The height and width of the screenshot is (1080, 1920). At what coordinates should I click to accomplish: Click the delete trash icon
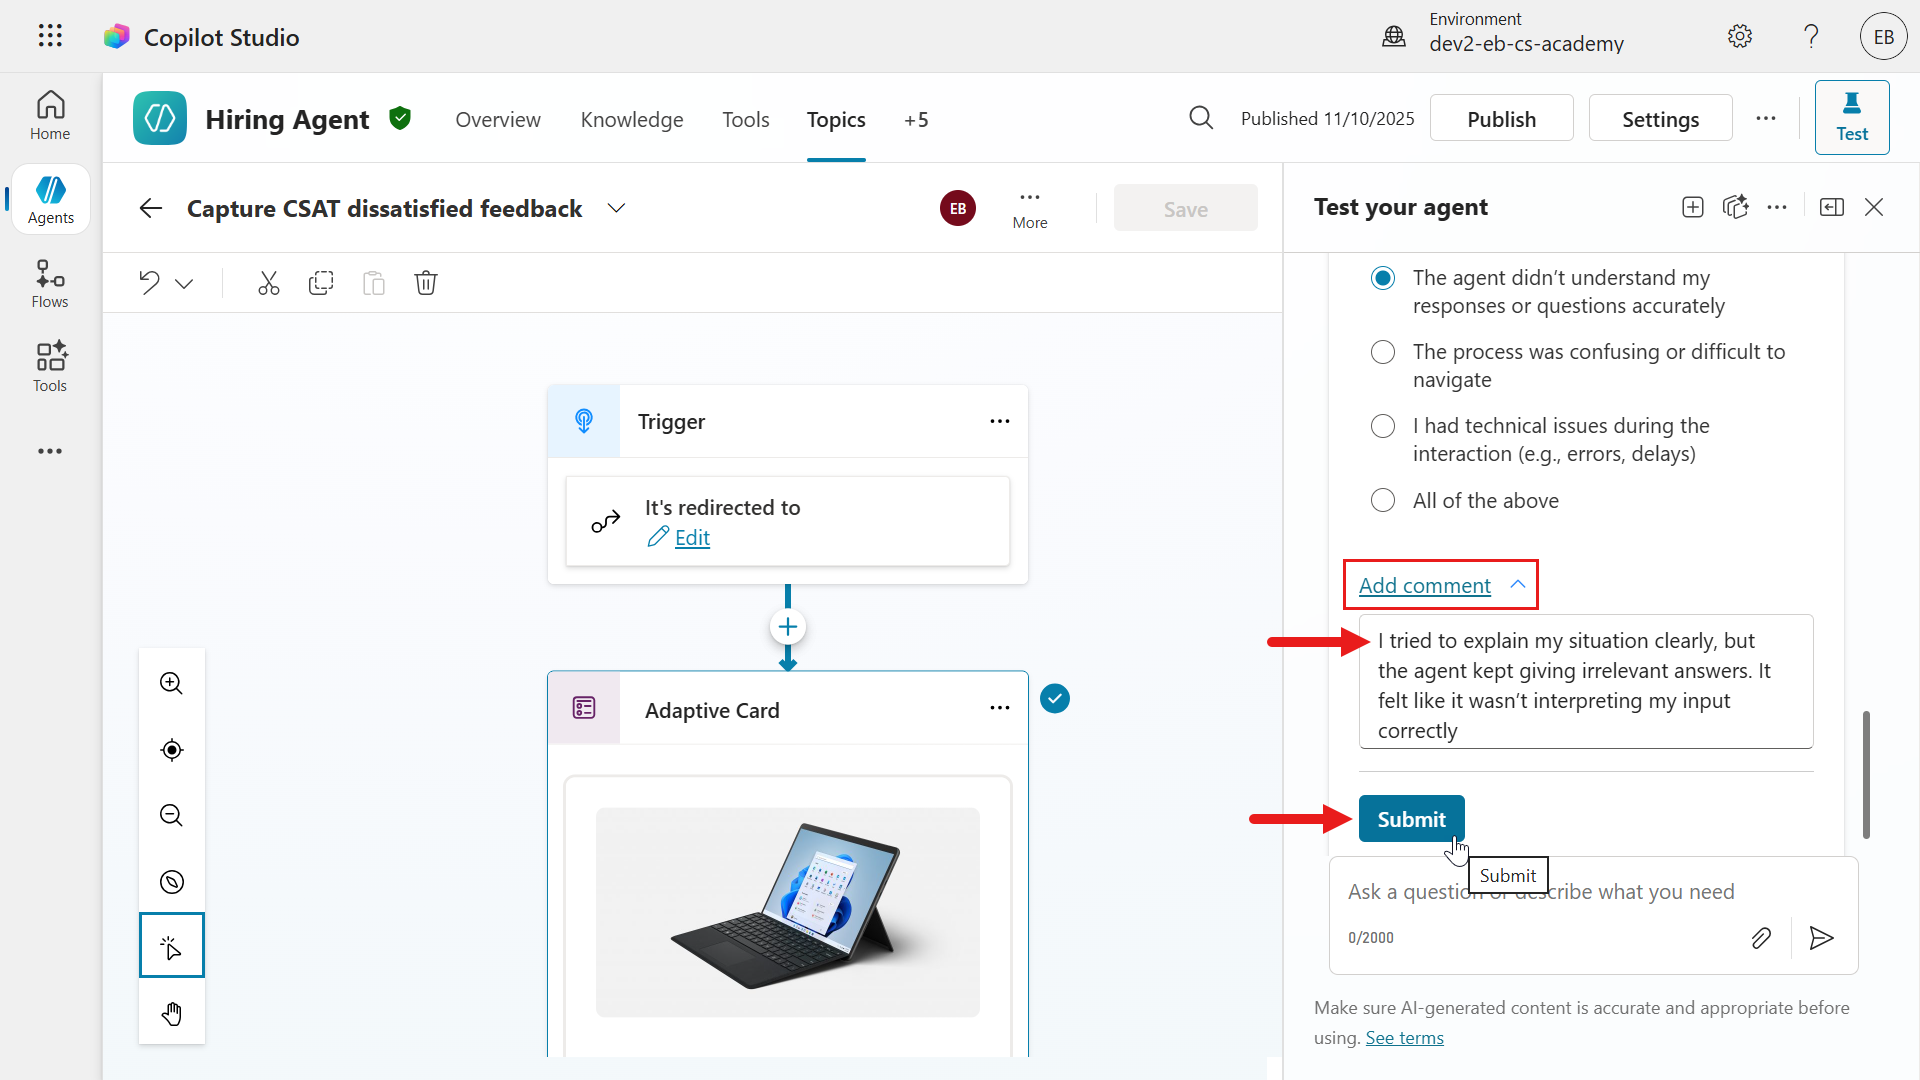(425, 283)
